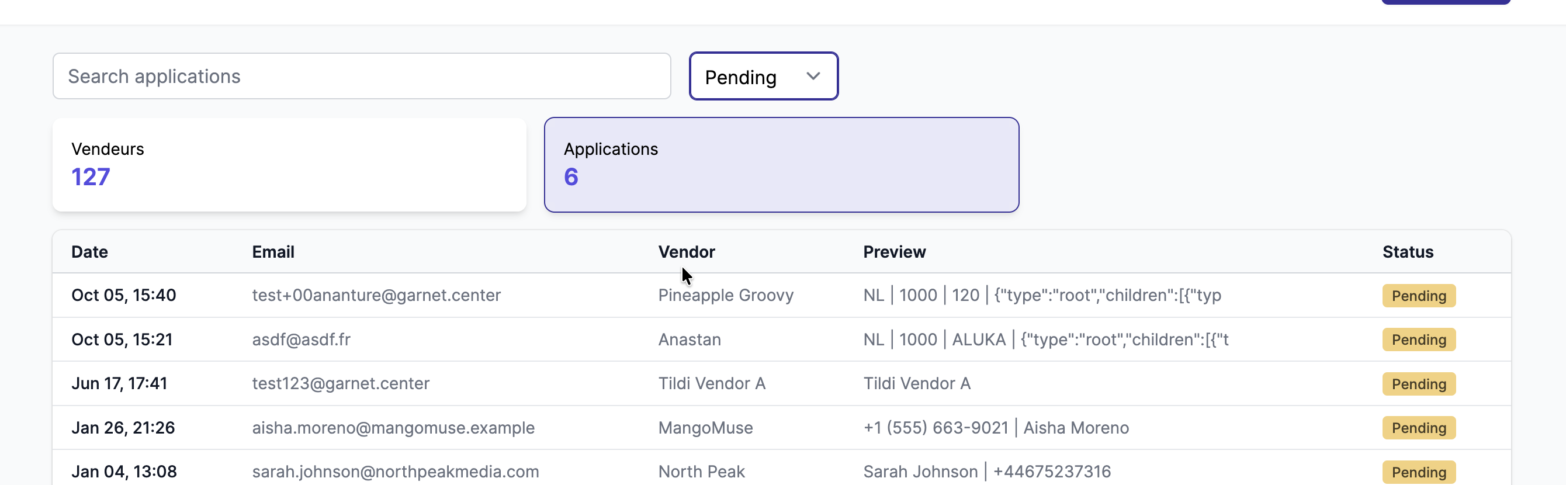This screenshot has width=1566, height=485.
Task: Click the North Peak vendor cell
Action: [701, 471]
